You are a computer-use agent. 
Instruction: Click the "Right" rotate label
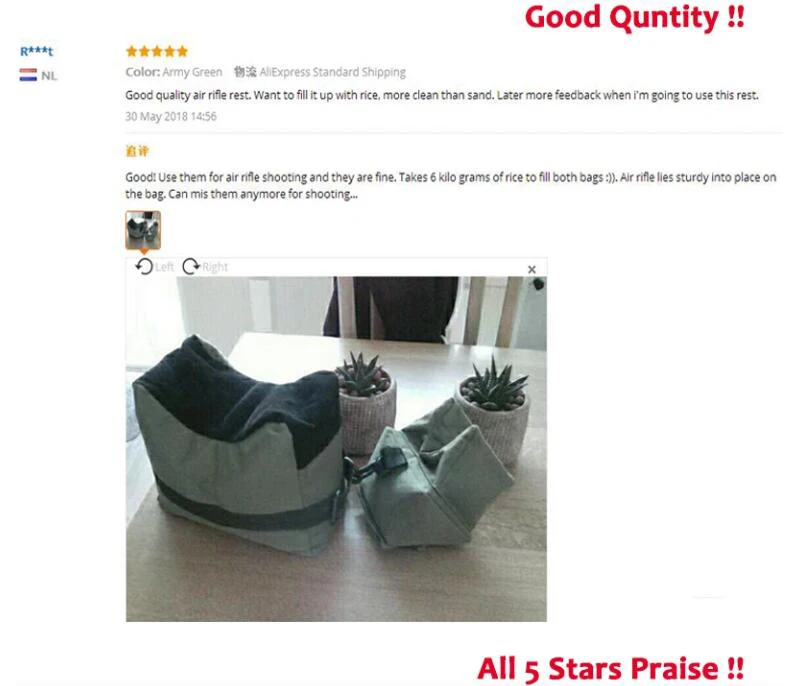[x=215, y=267]
